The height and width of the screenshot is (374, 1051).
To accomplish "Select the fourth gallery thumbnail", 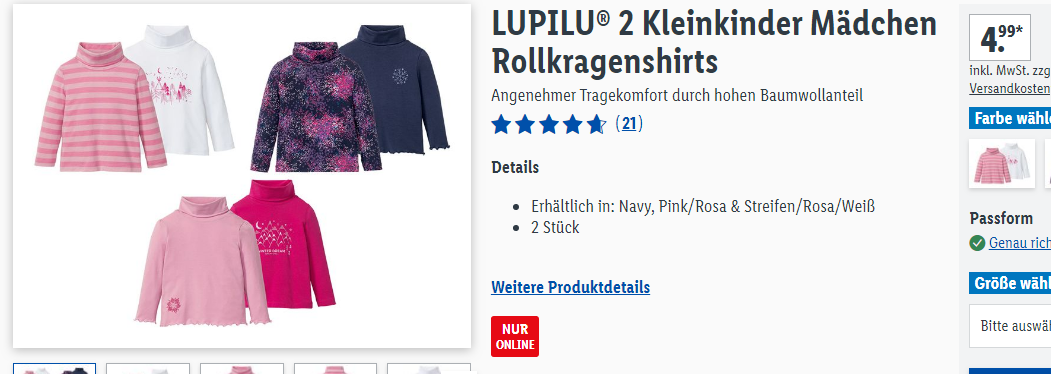I will point(335,369).
